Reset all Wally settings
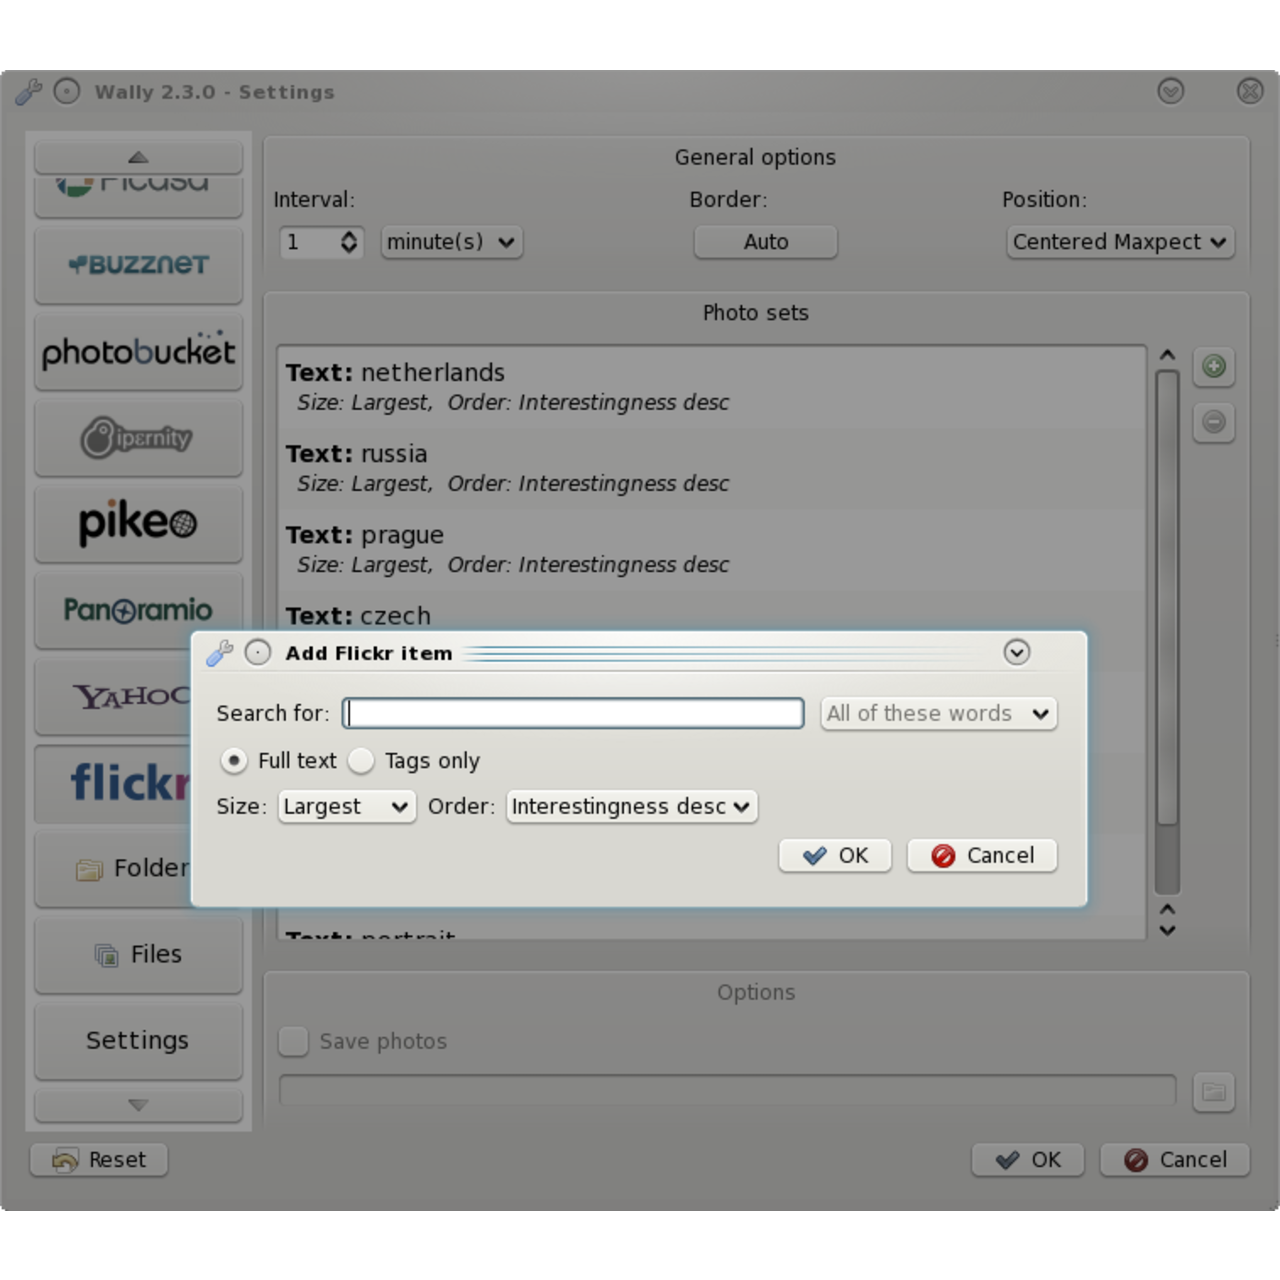Viewport: 1280px width, 1280px height. point(98,1159)
